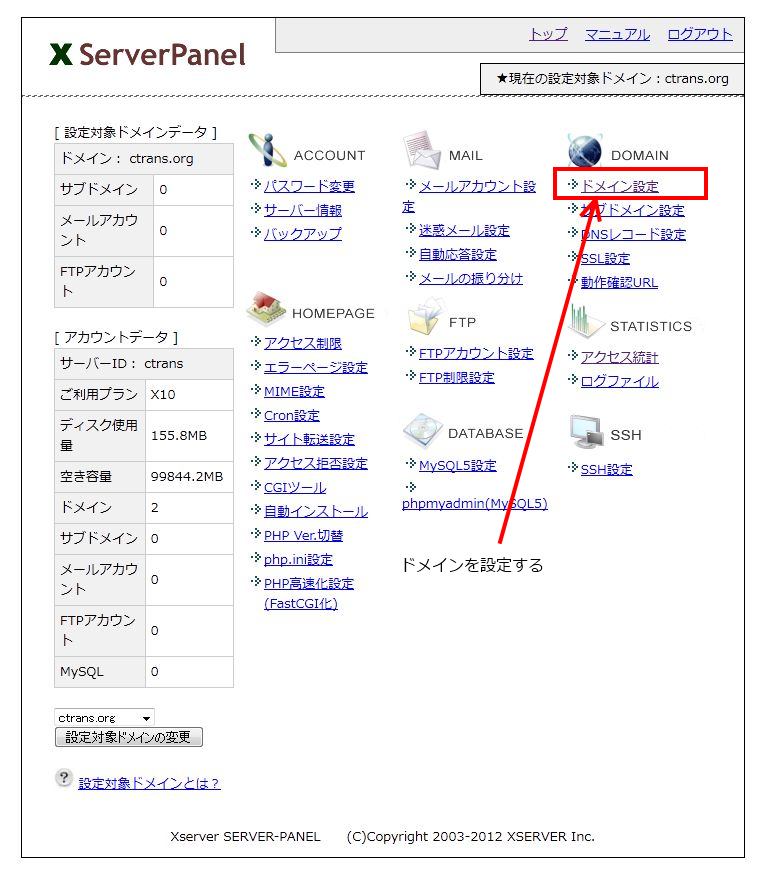Open MySQL5設定 link
The width and height of the screenshot is (770, 881).
pos(458,466)
